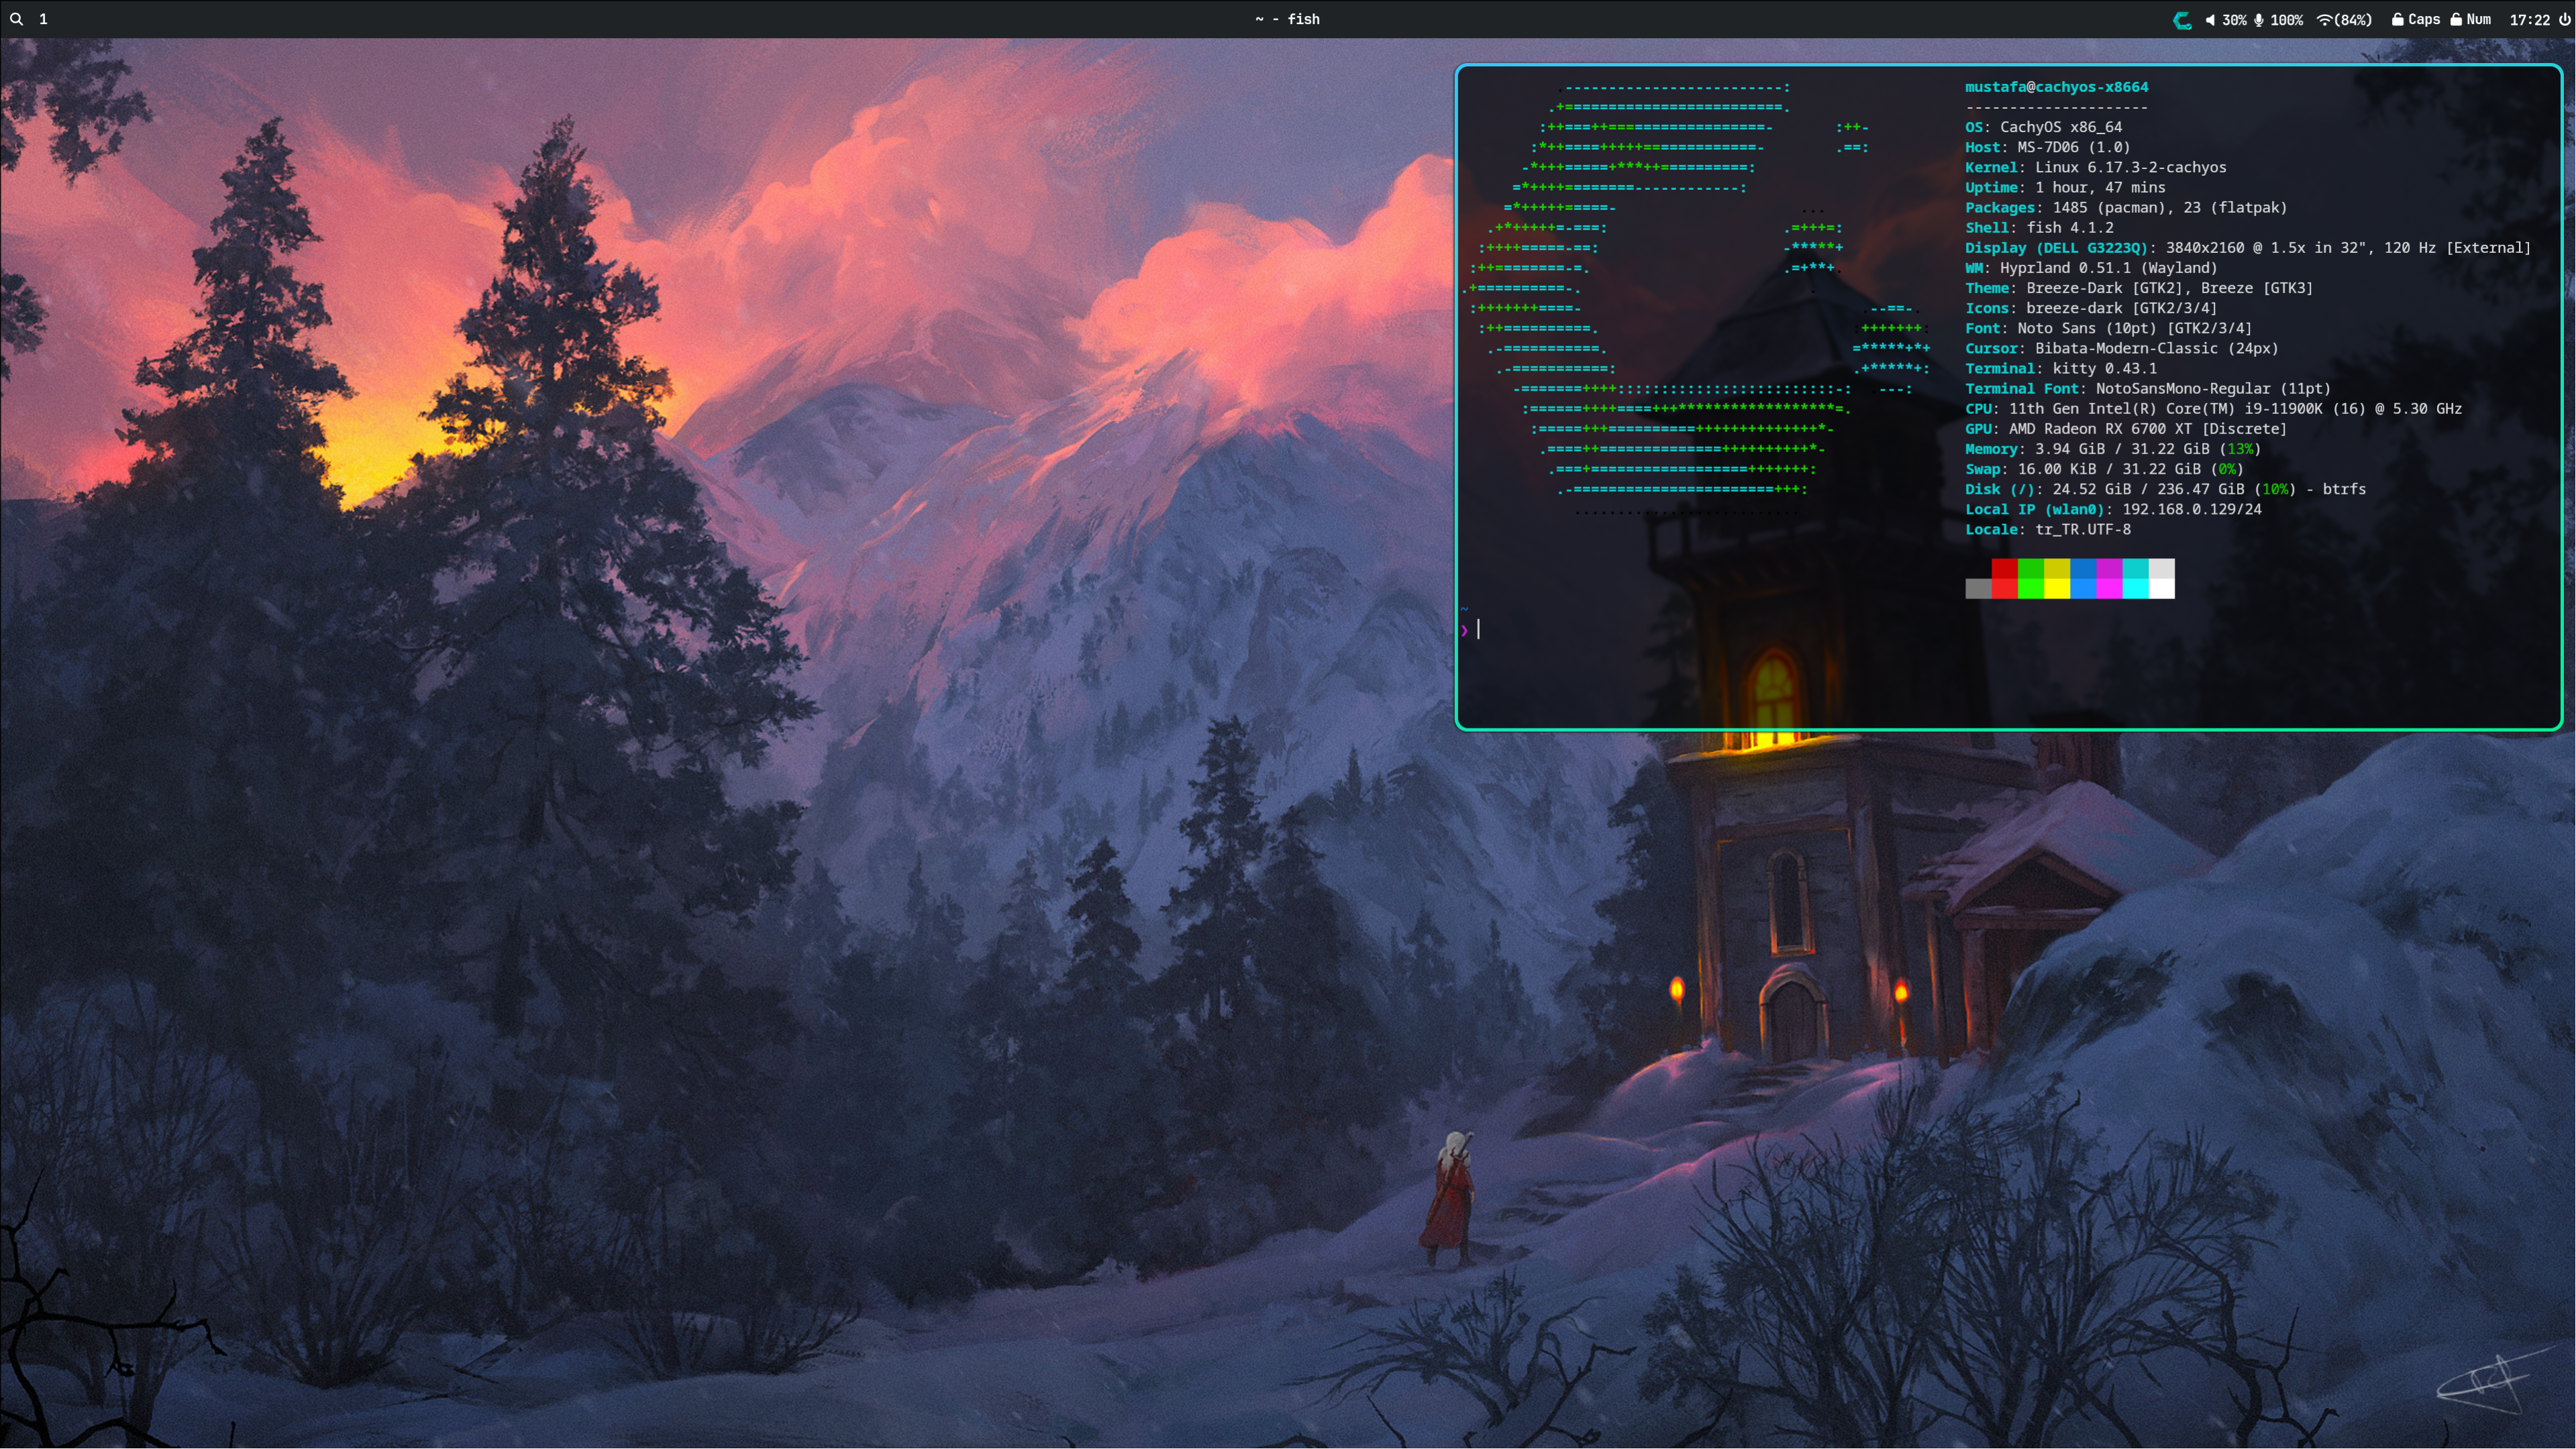Click the 'Terminal: kitty 0.43.1' line
This screenshot has width=2576, height=1449.
click(x=2061, y=368)
